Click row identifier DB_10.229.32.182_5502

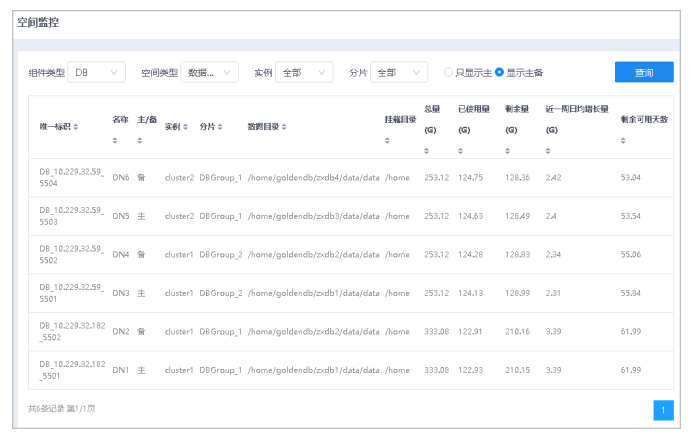pyautogui.click(x=72, y=331)
